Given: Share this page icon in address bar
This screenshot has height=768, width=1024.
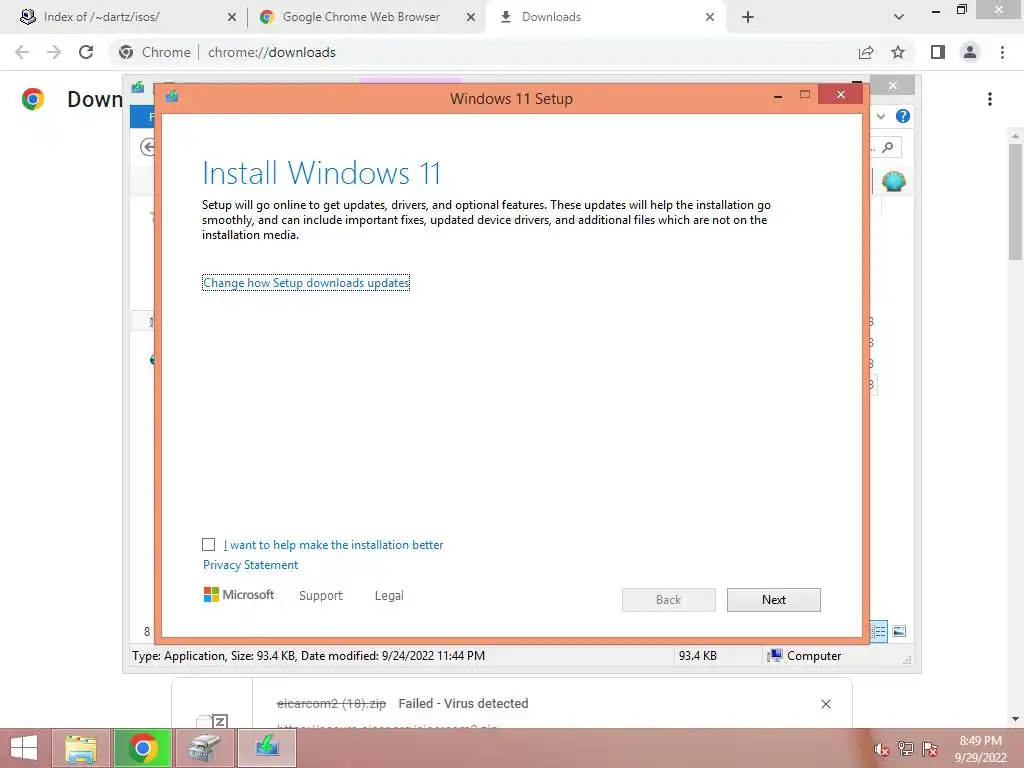Looking at the screenshot, I should point(866,52).
